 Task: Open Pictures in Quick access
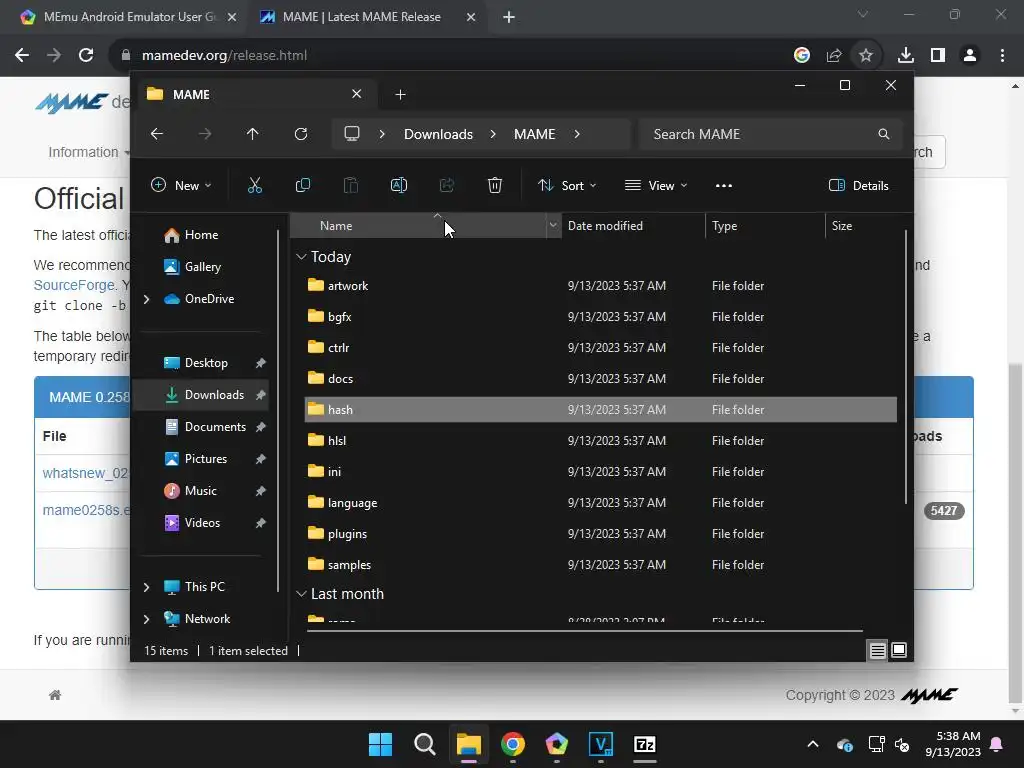(x=206, y=459)
